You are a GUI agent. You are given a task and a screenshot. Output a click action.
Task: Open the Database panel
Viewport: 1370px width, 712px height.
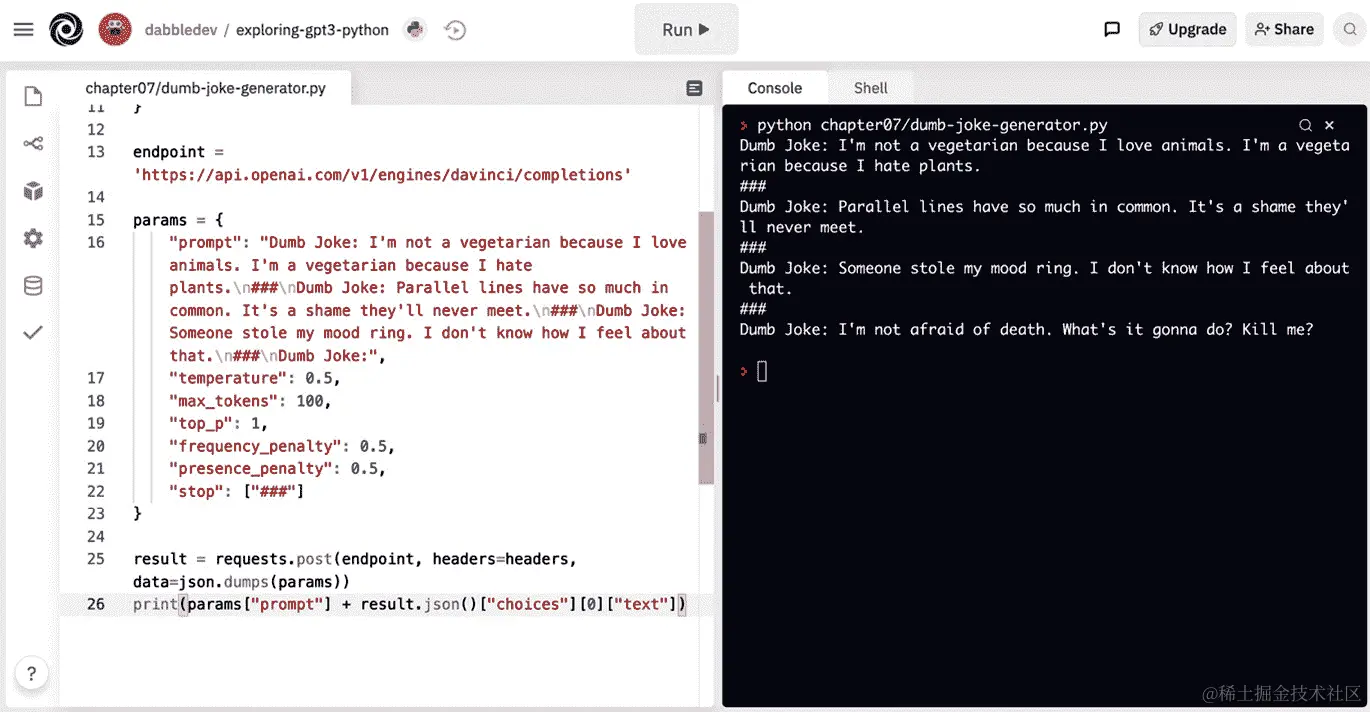(32, 287)
